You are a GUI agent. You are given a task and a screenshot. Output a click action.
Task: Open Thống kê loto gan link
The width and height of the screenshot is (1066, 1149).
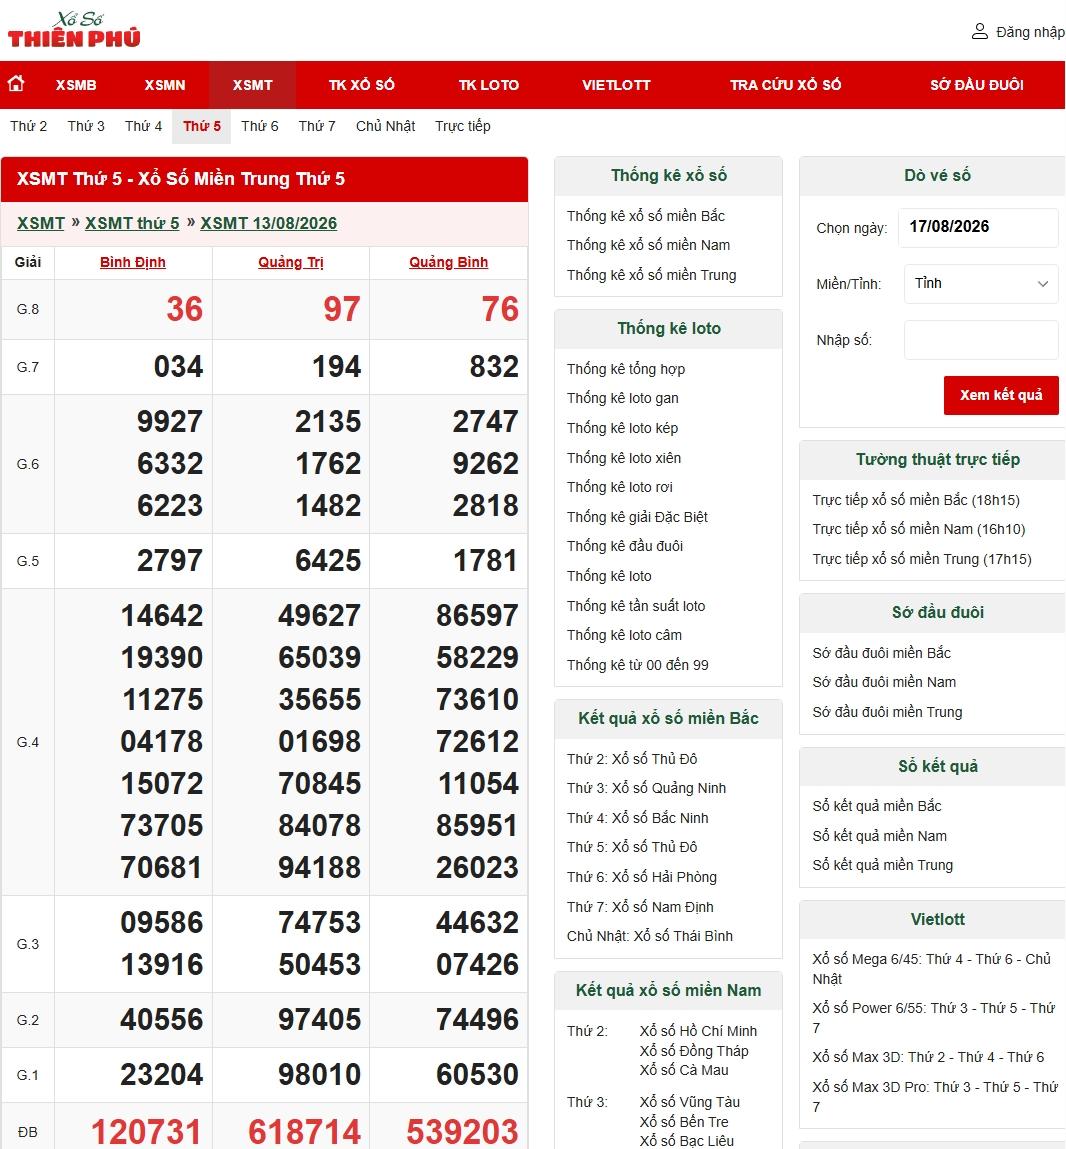point(623,398)
